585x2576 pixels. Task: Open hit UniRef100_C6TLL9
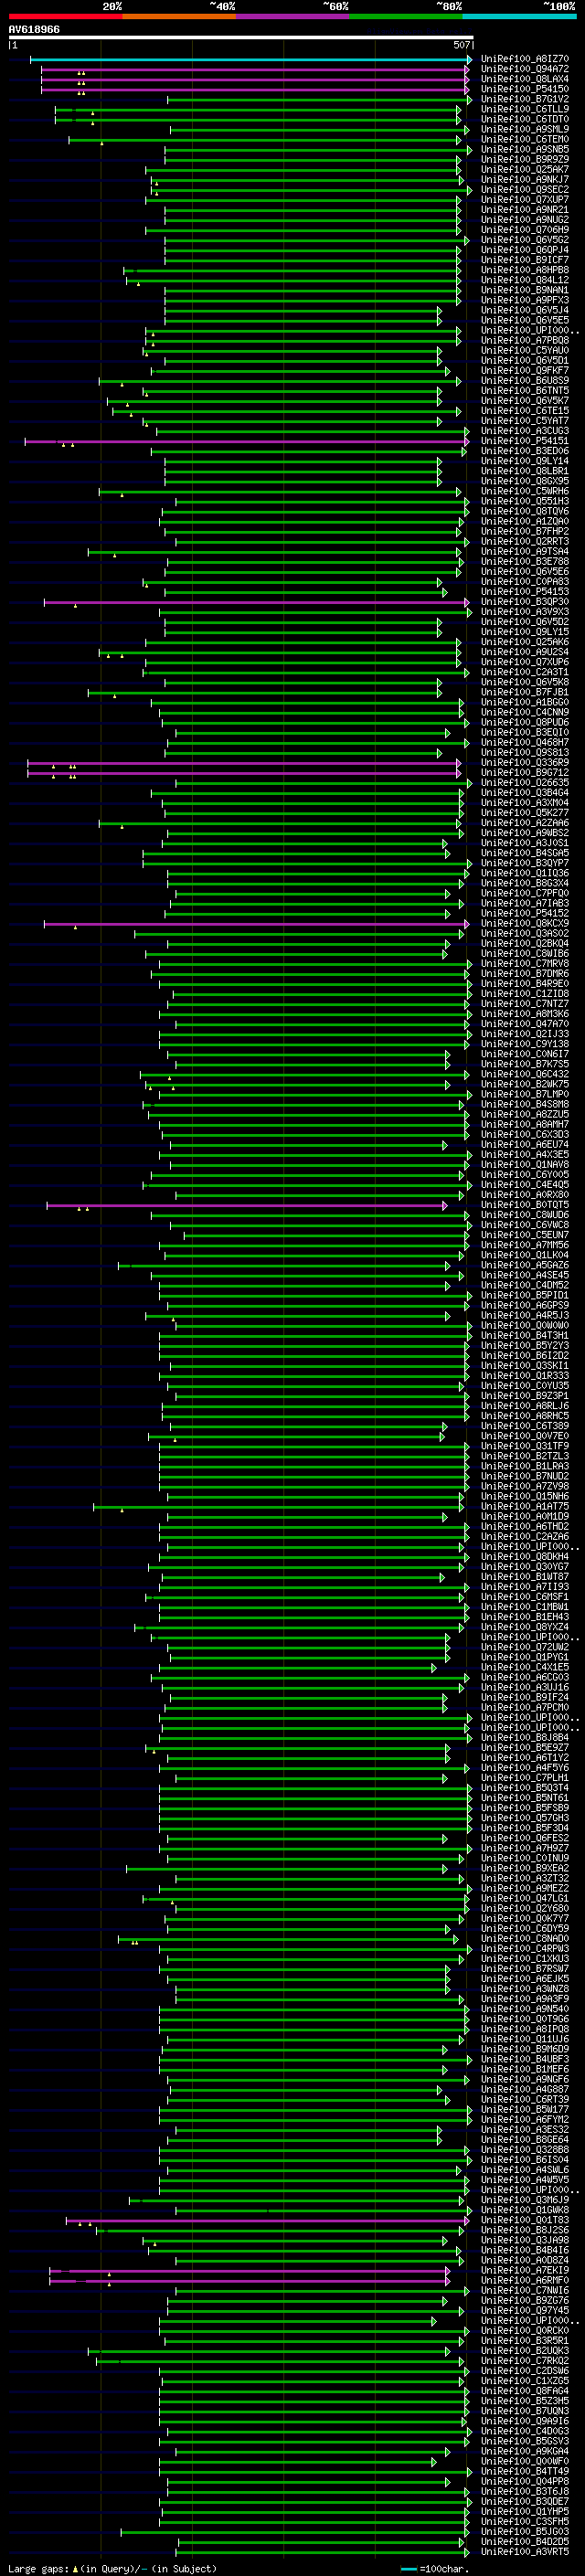pos(524,109)
